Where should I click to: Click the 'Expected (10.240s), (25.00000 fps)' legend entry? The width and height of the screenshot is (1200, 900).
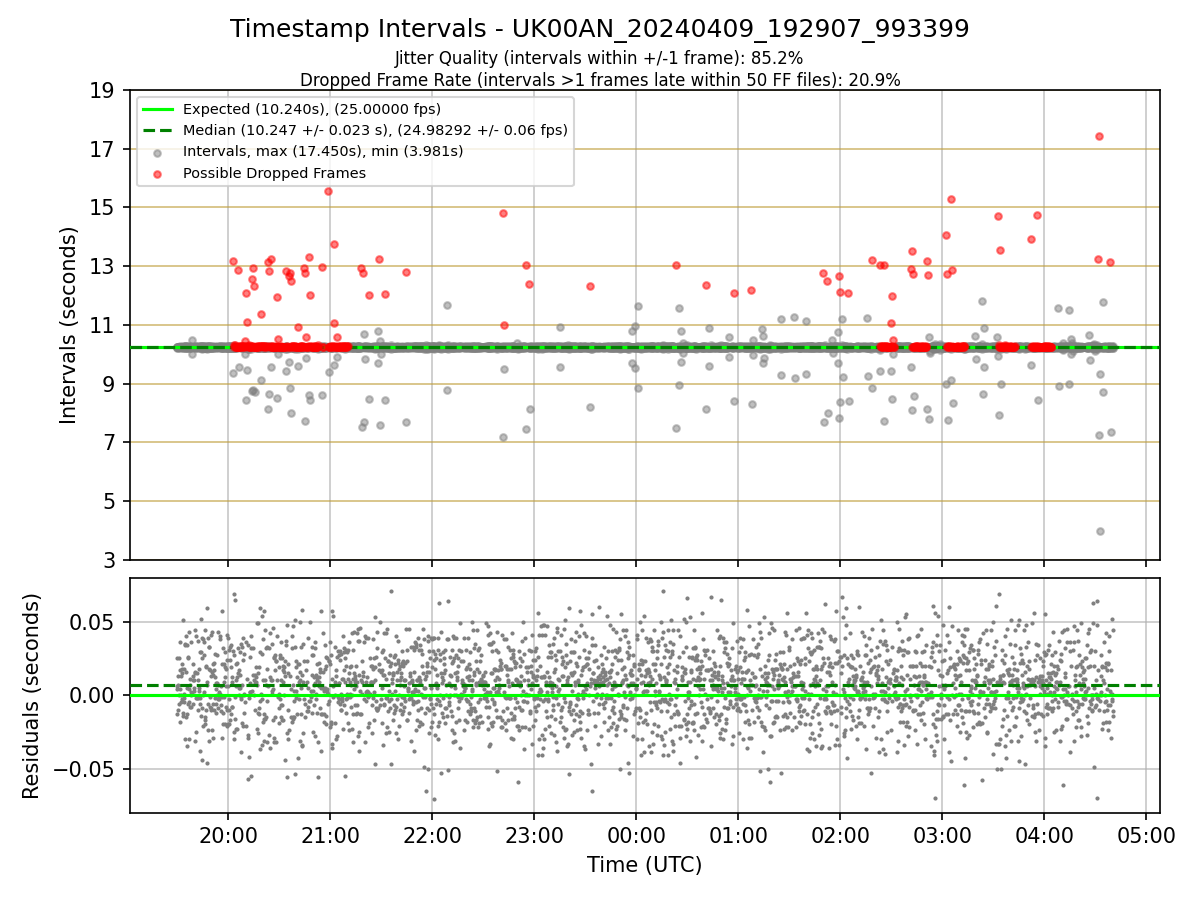pos(312,109)
